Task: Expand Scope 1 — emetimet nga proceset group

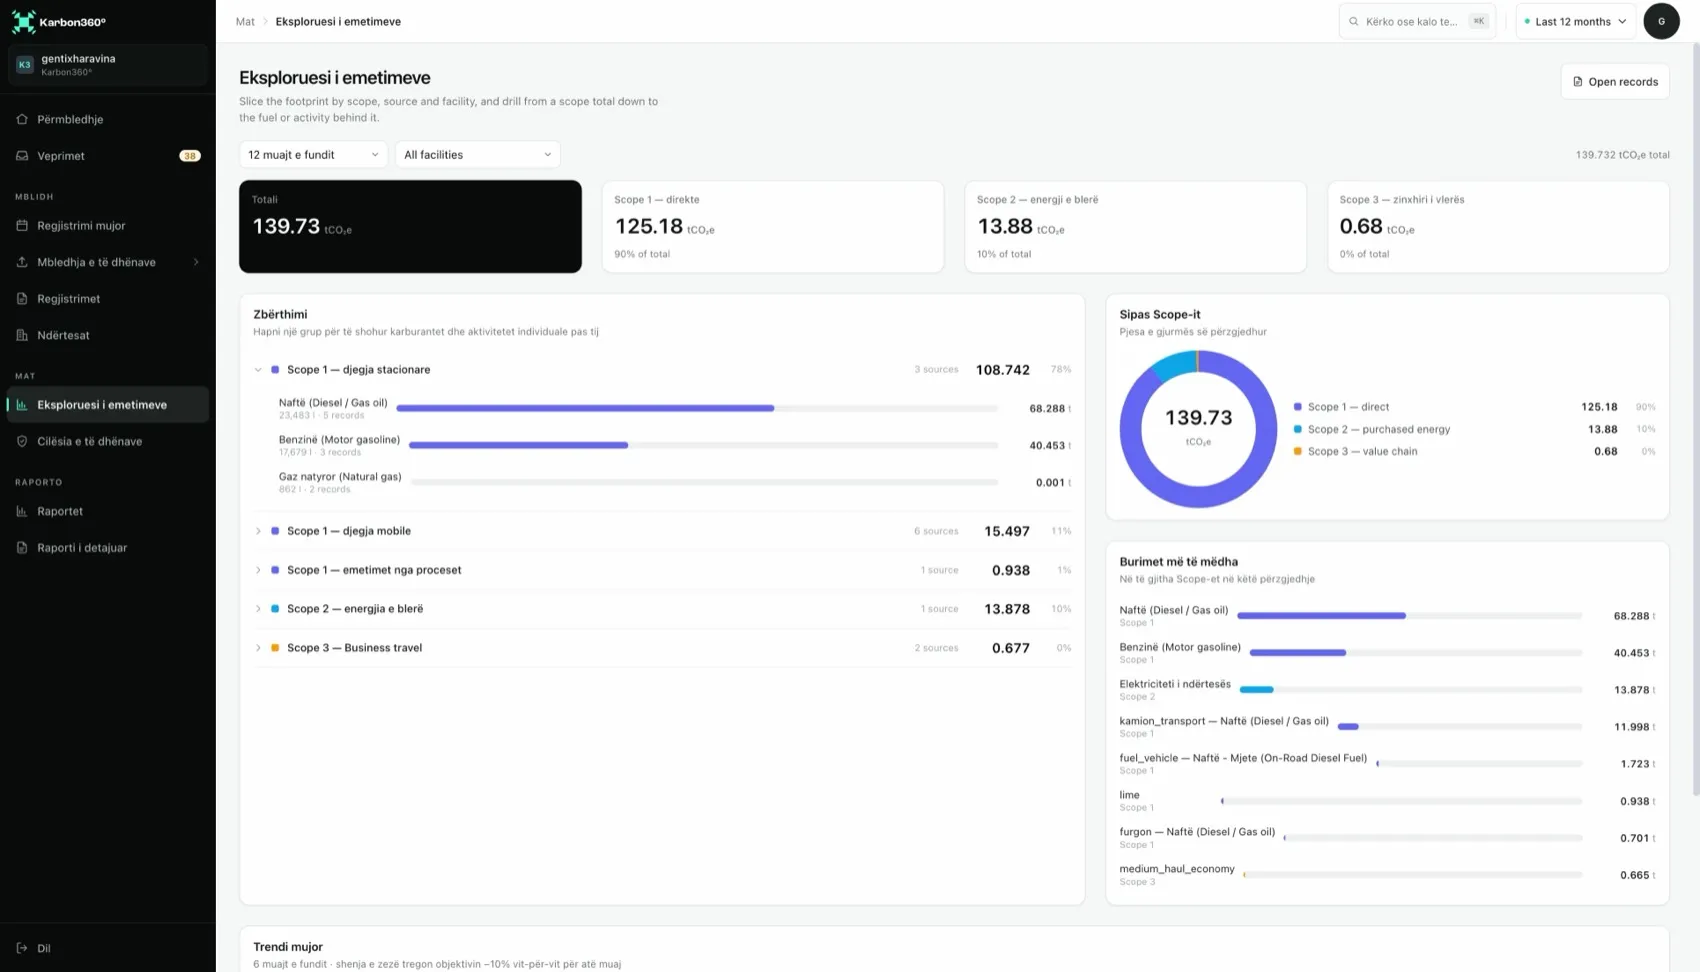Action: point(258,570)
